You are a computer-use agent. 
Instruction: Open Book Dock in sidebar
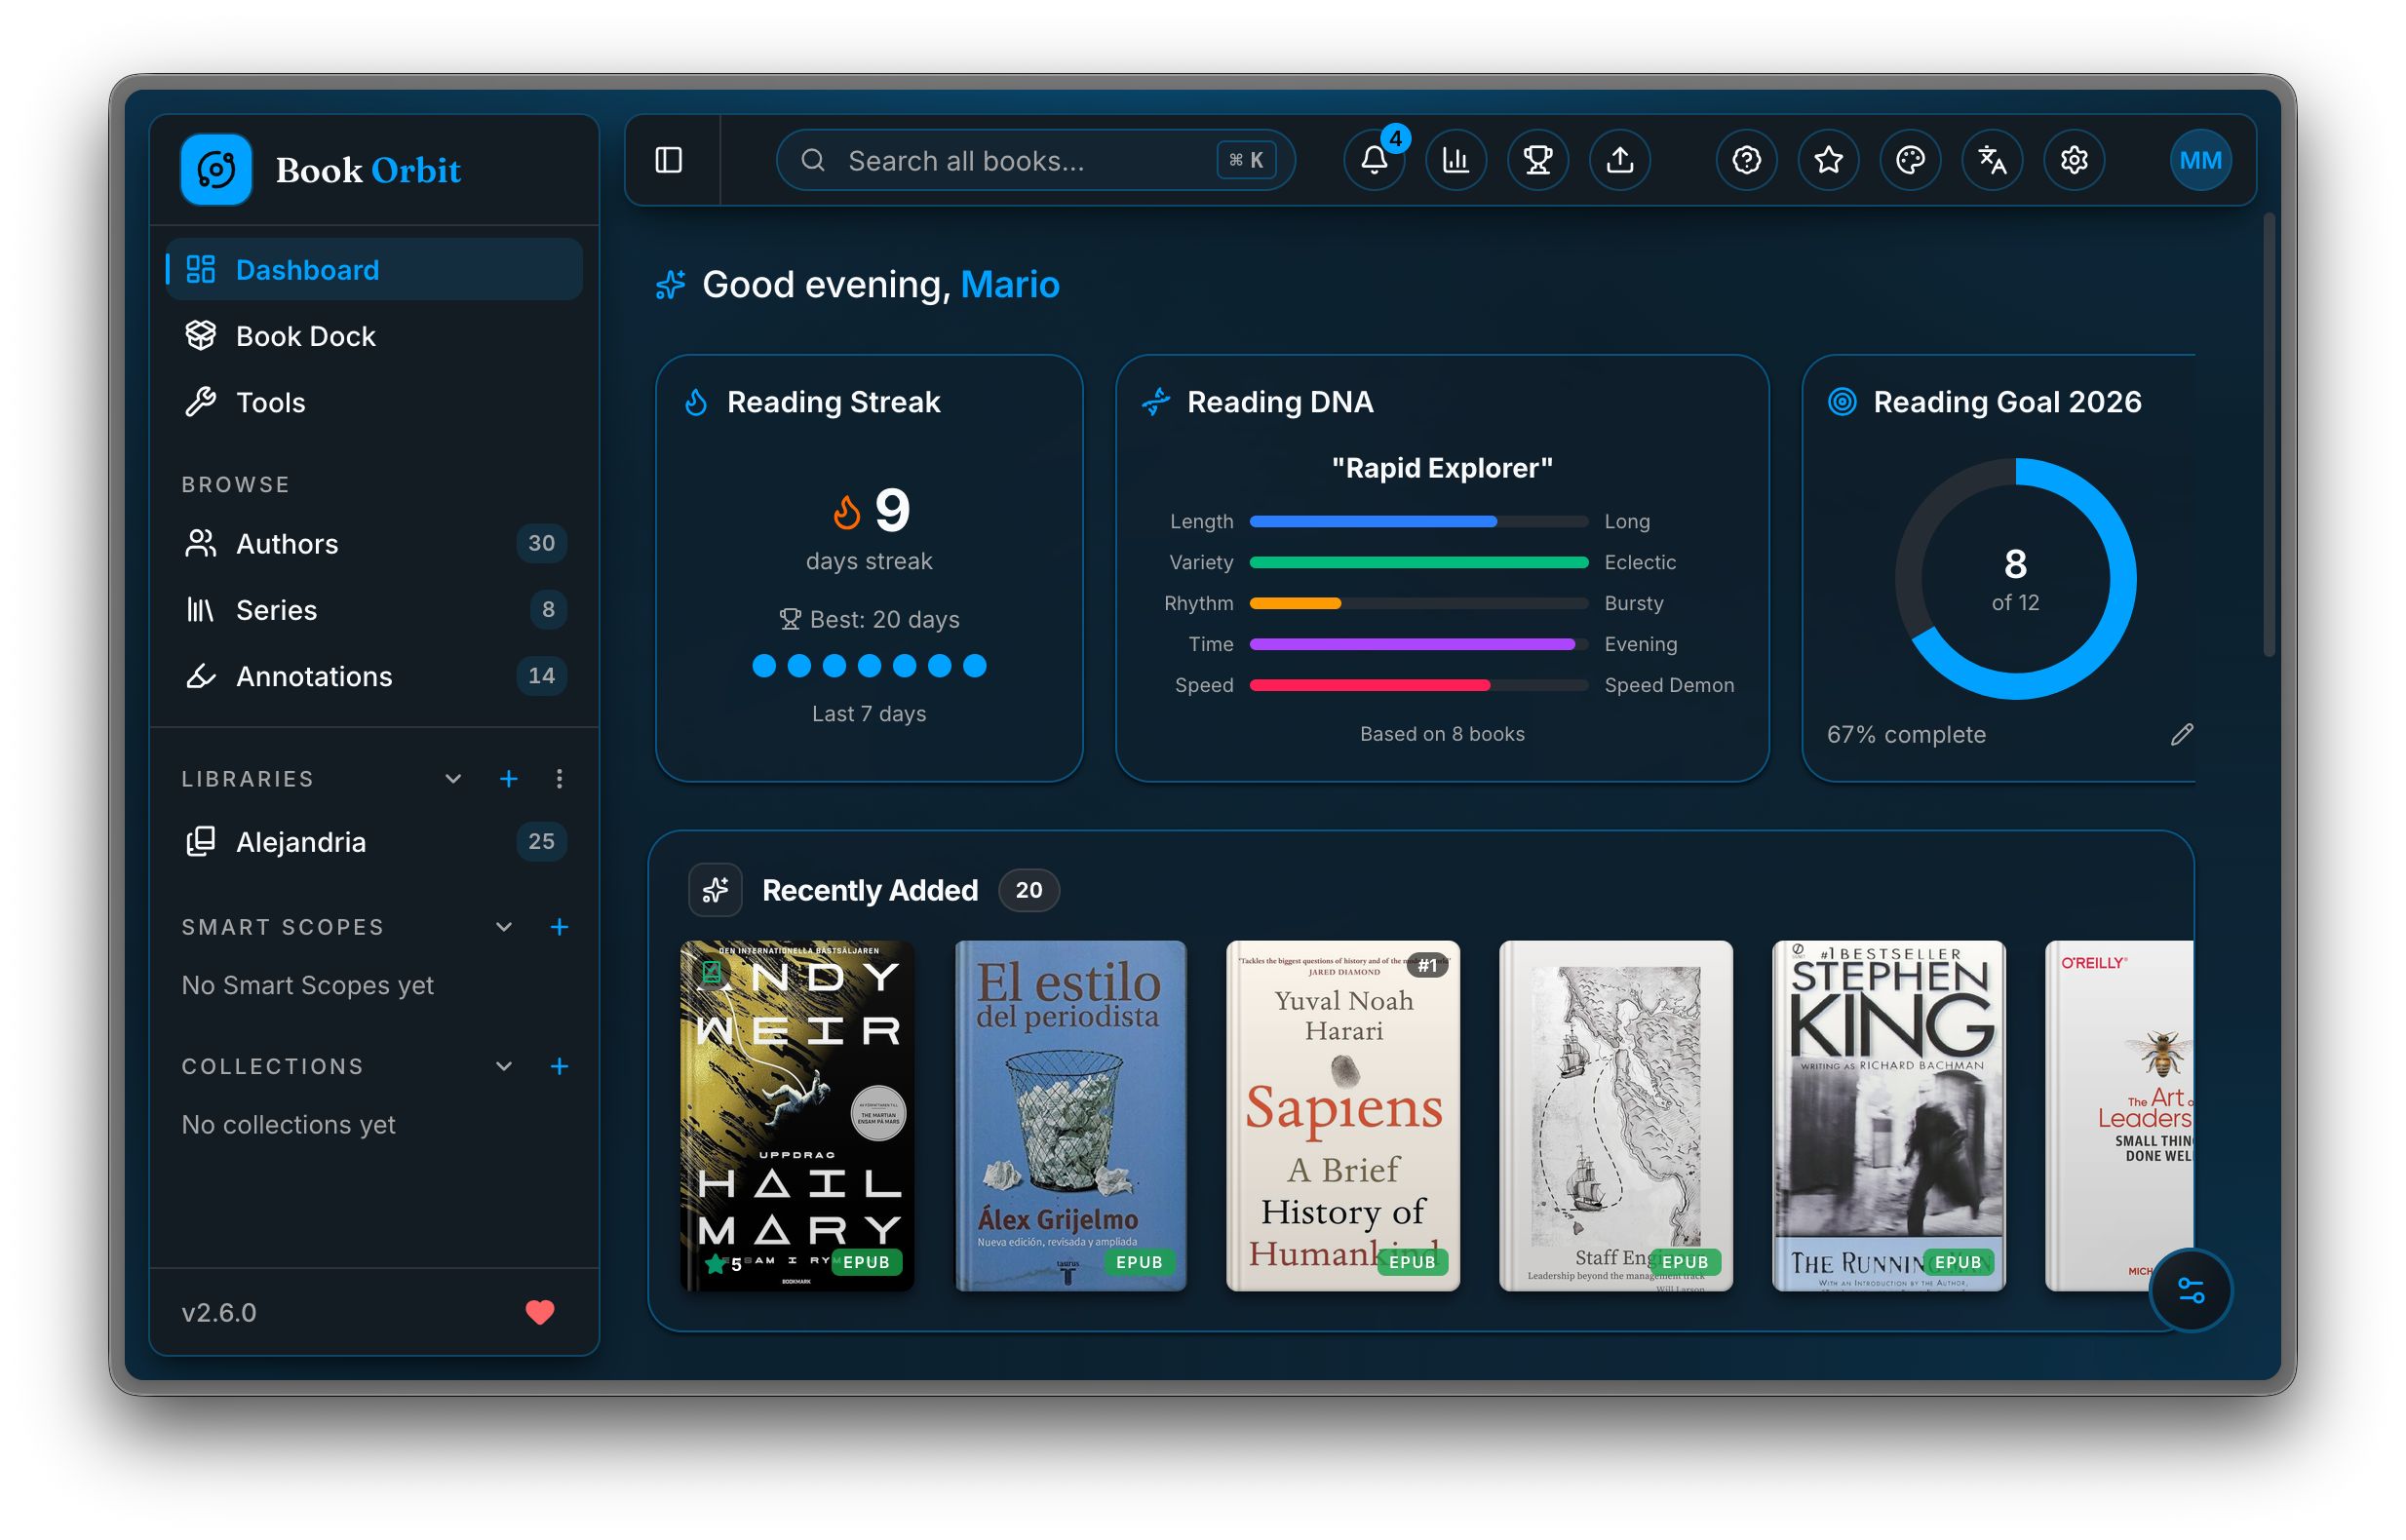(374, 336)
